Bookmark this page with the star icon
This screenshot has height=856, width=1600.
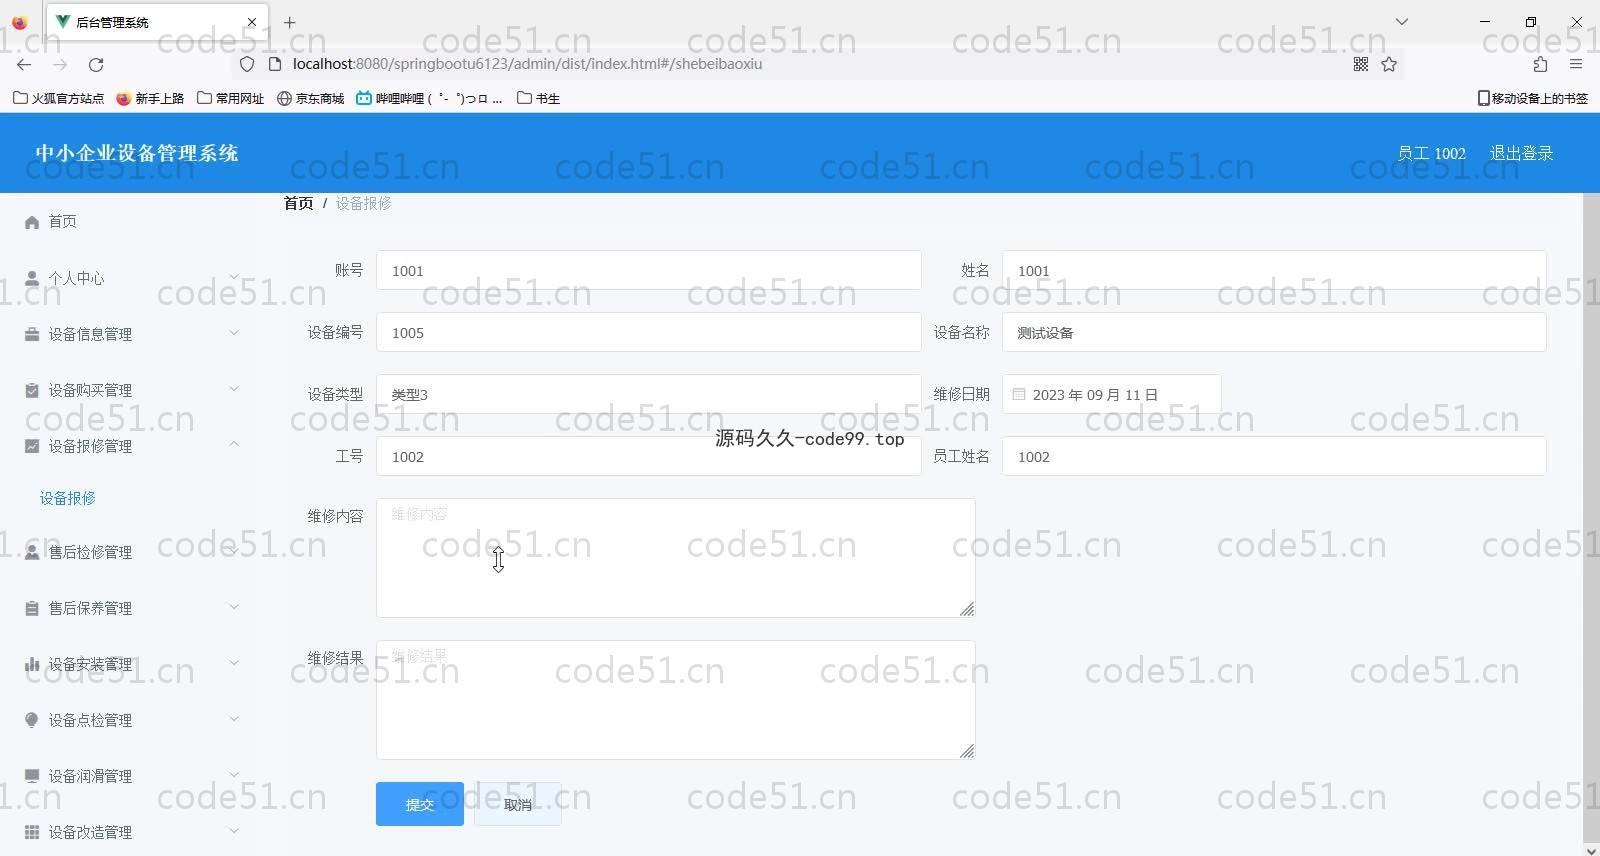(x=1389, y=64)
